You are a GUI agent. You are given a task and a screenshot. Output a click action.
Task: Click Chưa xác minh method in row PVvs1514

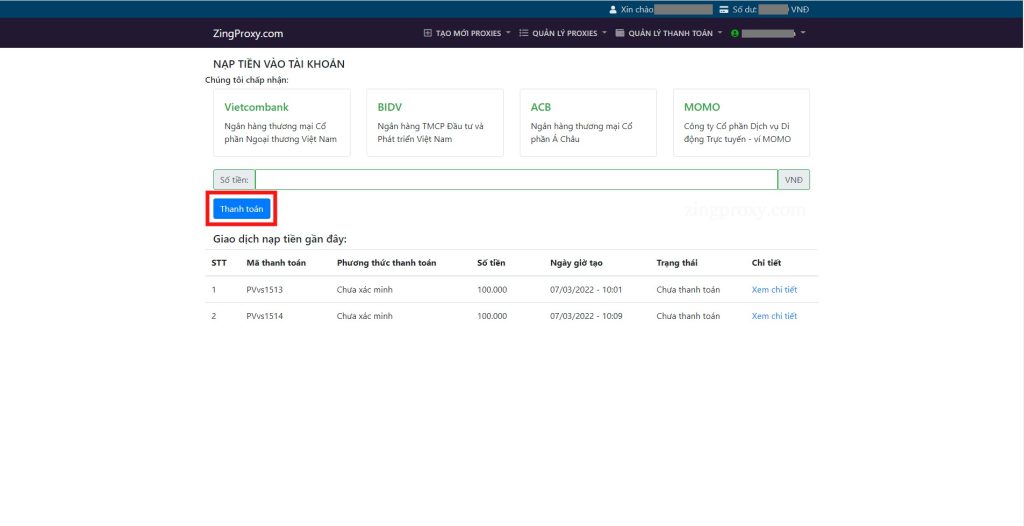pyautogui.click(x=364, y=316)
